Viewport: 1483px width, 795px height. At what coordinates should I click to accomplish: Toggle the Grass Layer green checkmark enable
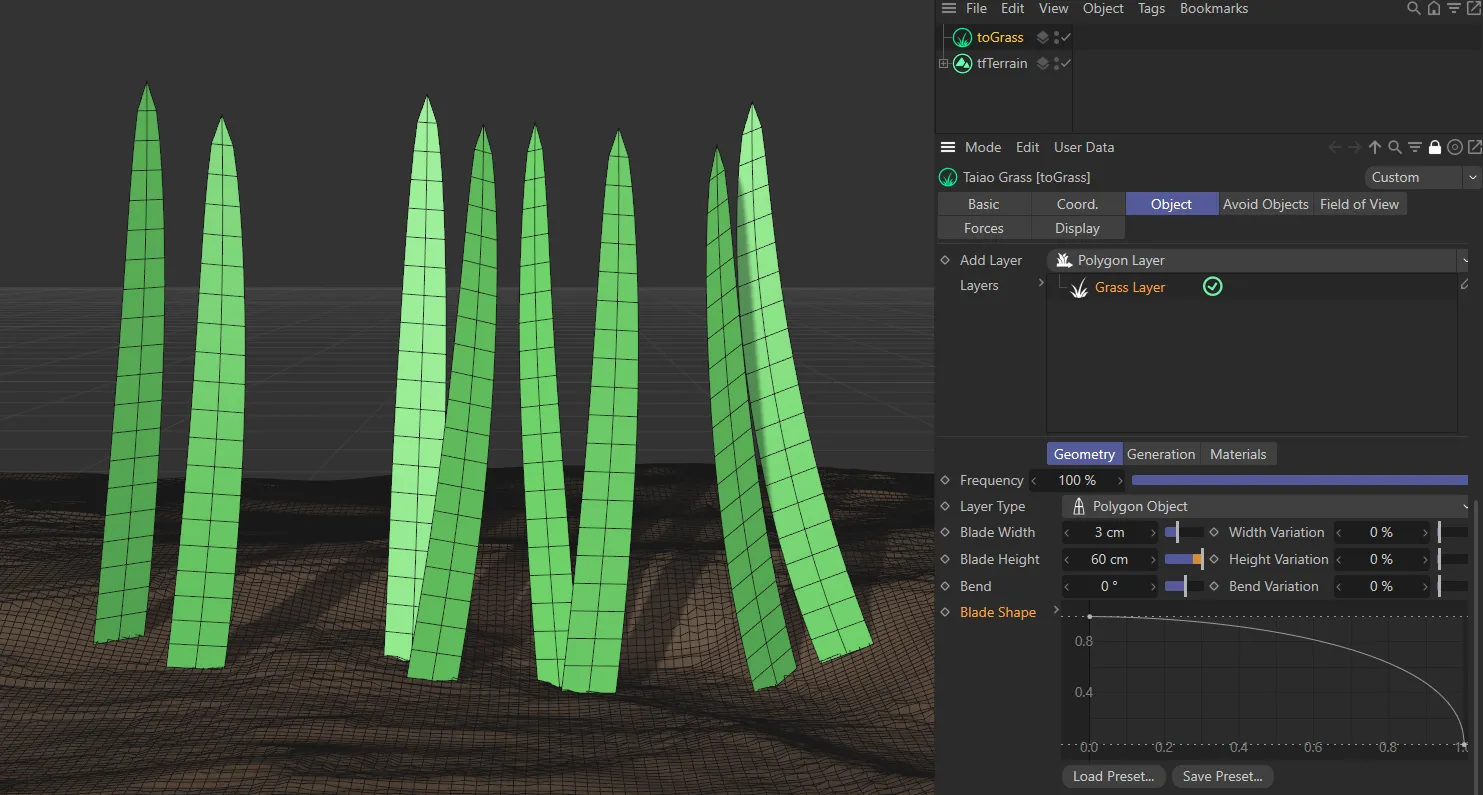click(1212, 286)
